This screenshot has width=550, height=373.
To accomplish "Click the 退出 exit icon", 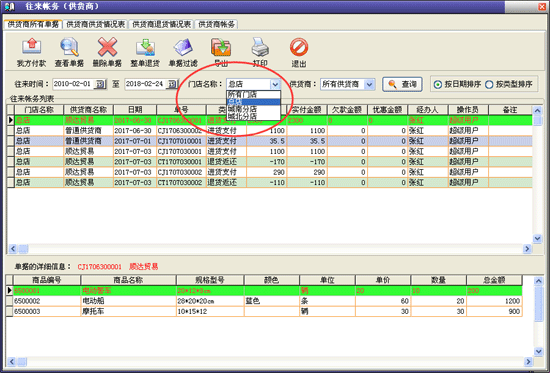I will (x=299, y=47).
